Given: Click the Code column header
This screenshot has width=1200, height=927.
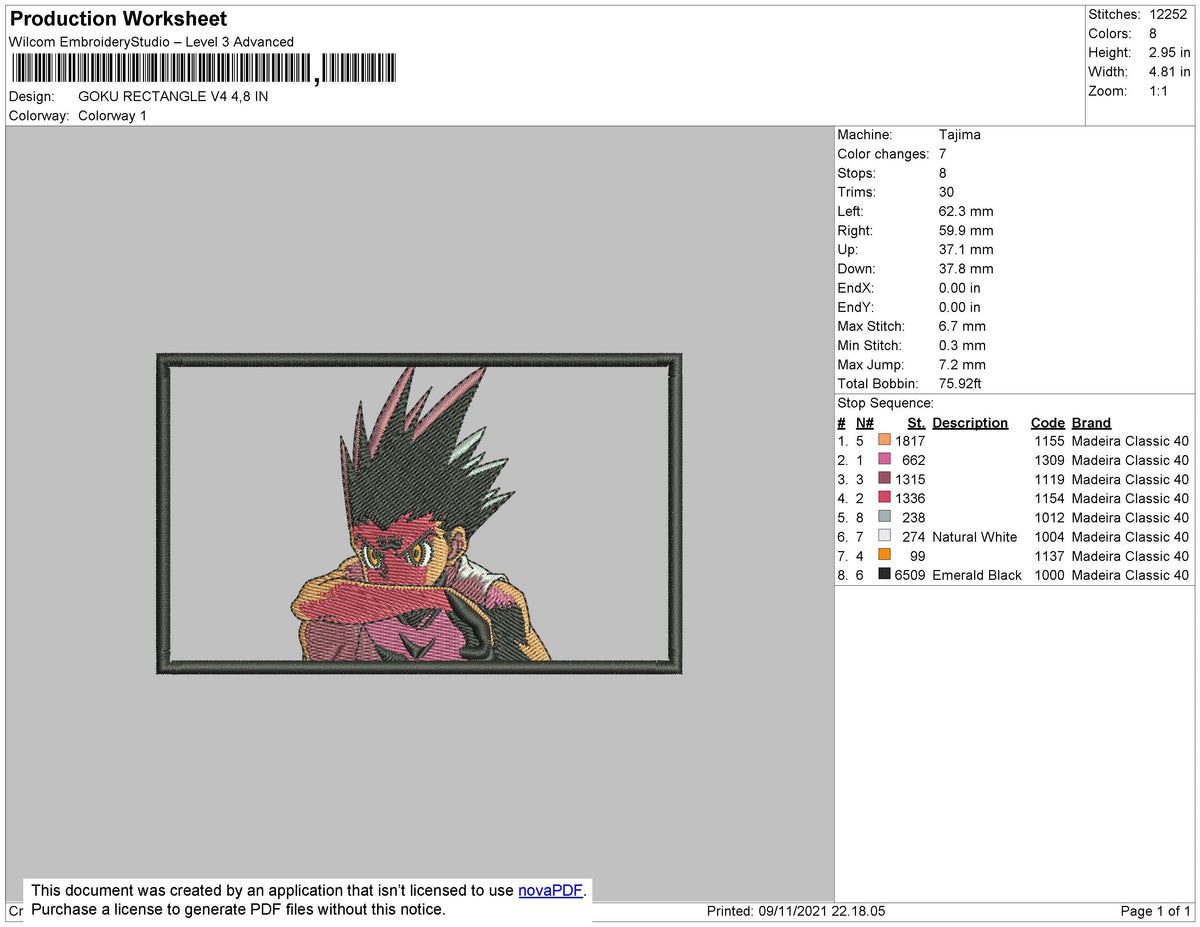Looking at the screenshot, I should (x=1047, y=422).
